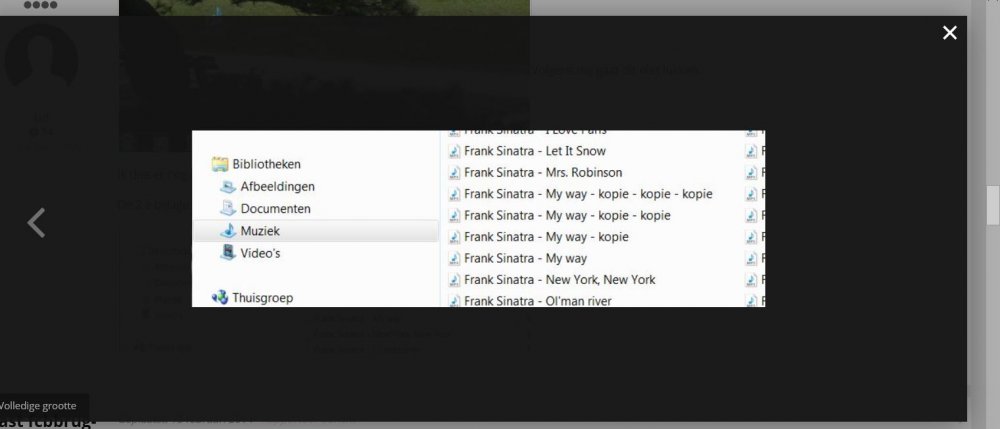Select the My way file with one kopie suffix
This screenshot has height=429, width=1000.
pyautogui.click(x=546, y=237)
